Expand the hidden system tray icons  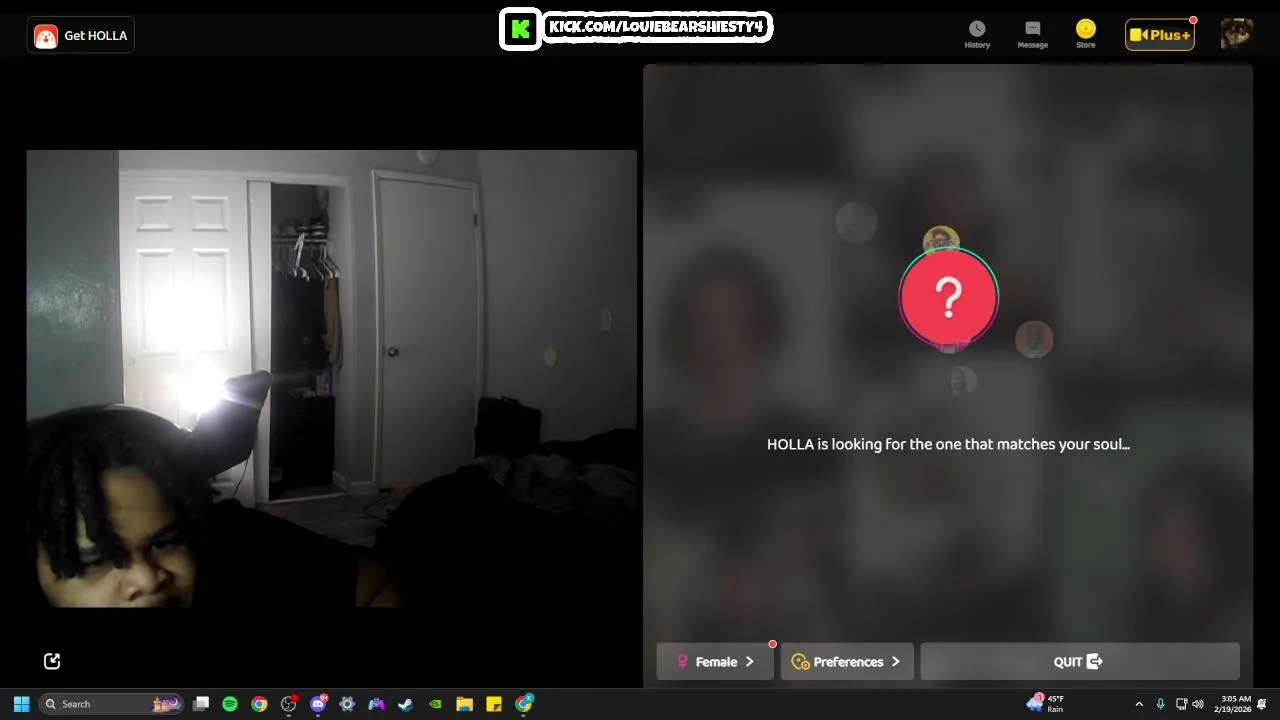pyautogui.click(x=1139, y=704)
